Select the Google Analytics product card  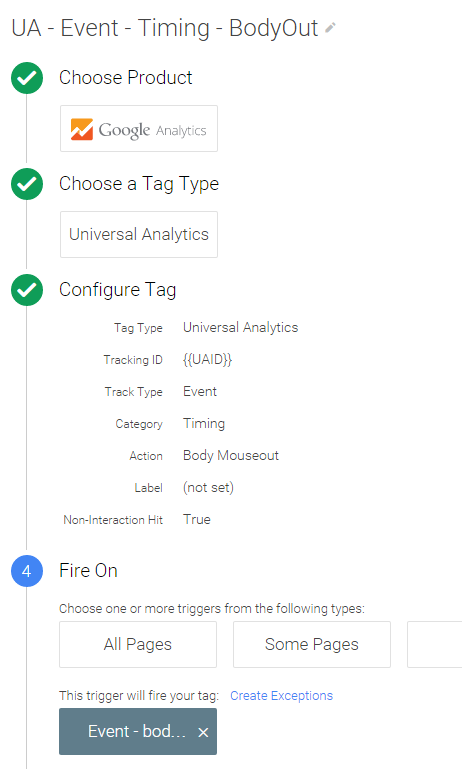point(139,128)
